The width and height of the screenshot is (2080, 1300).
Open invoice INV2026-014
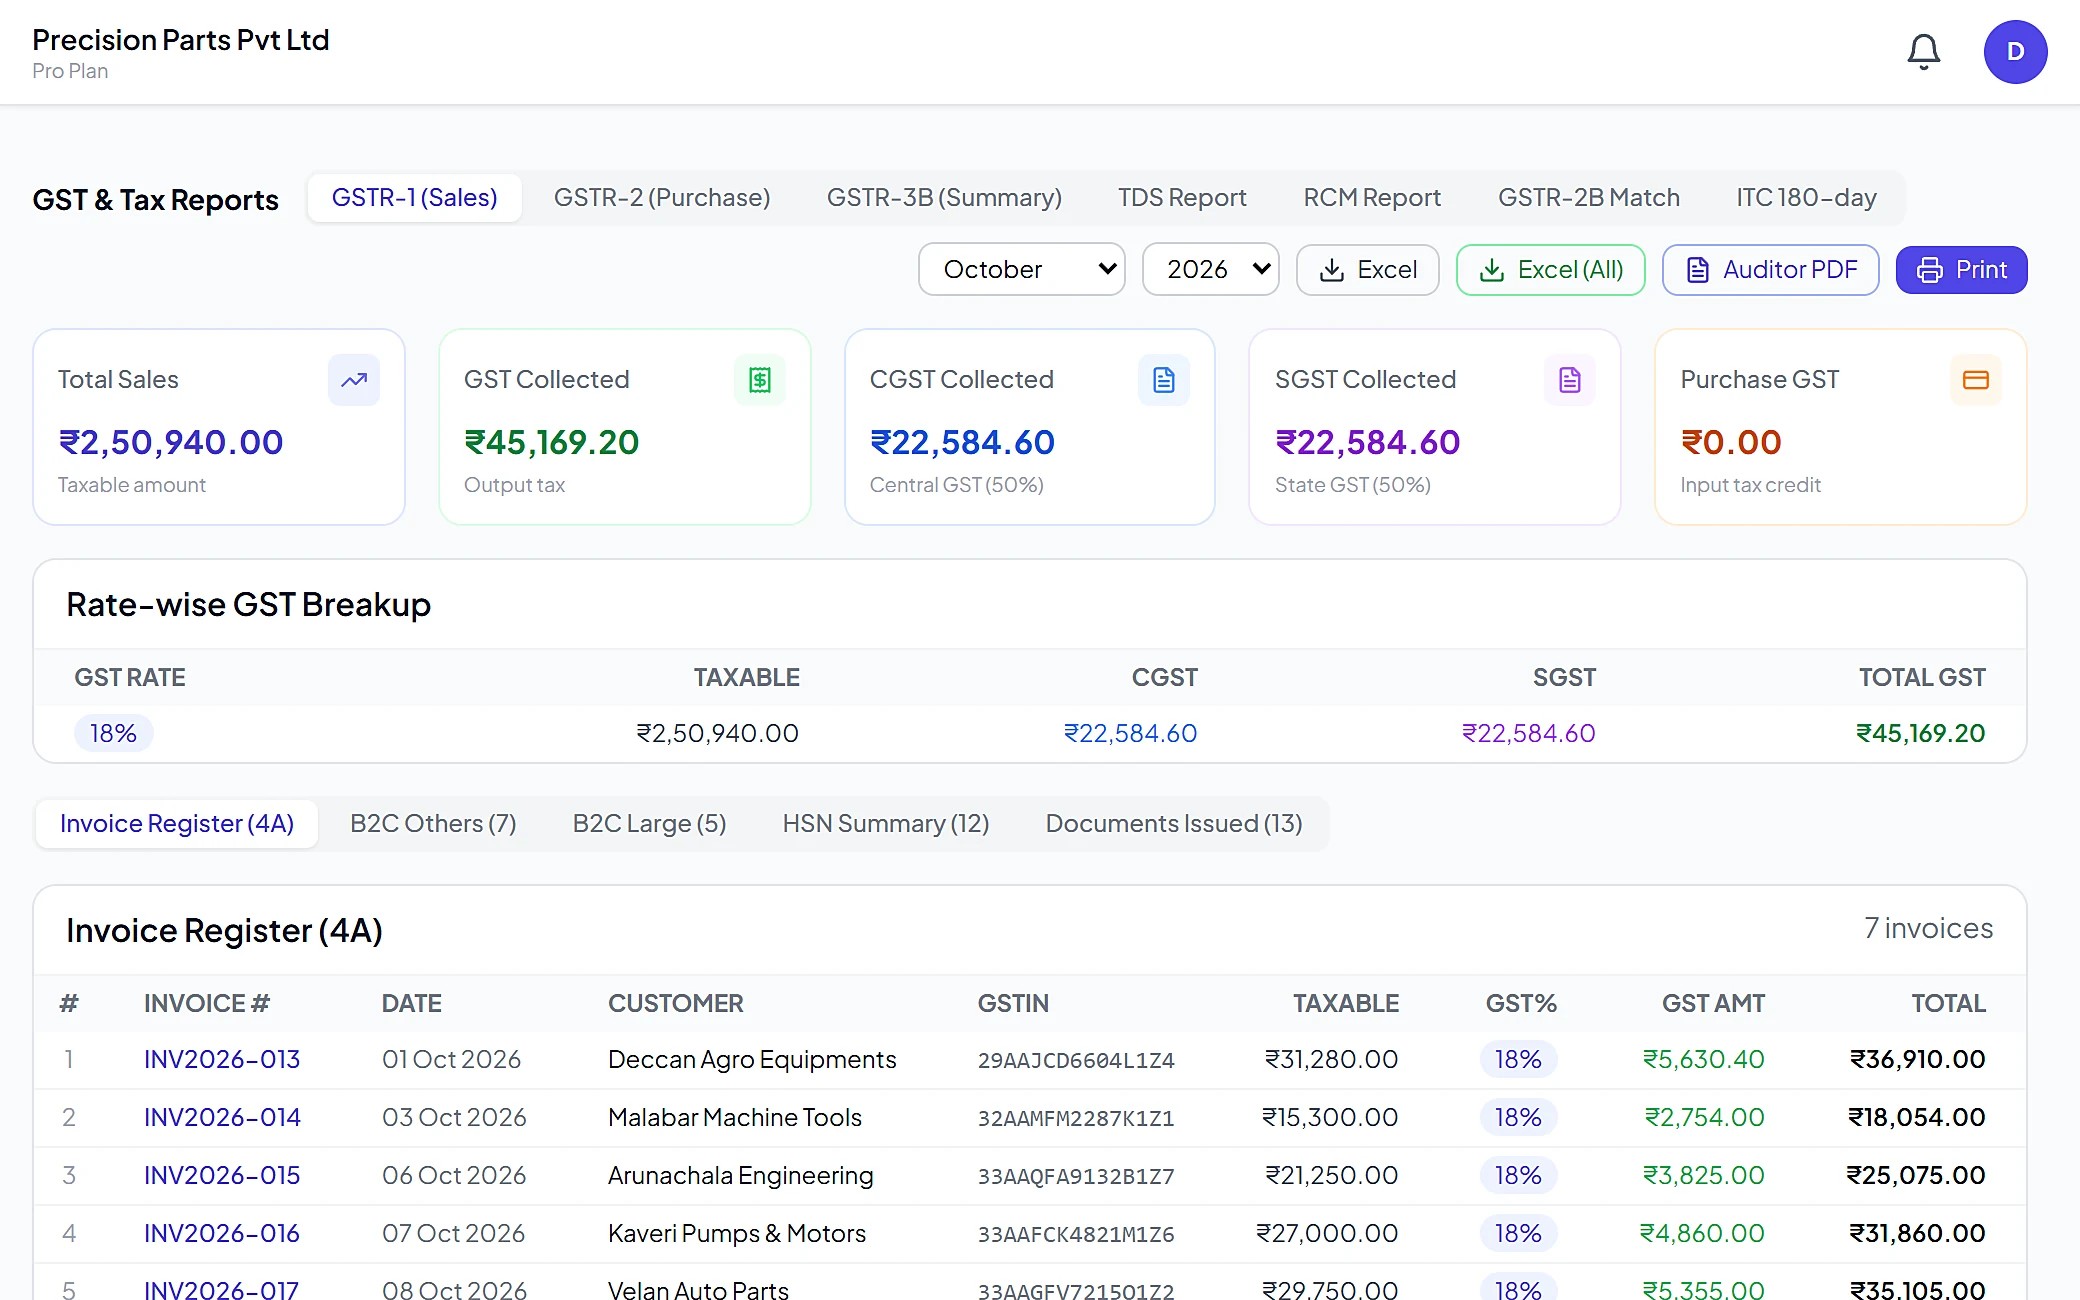pos(222,1118)
